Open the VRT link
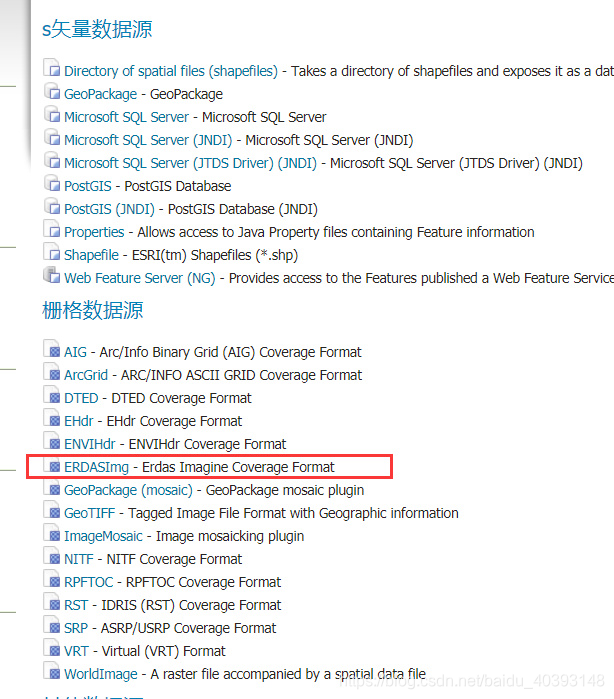Viewport: 614px width, 699px height. coord(77,652)
